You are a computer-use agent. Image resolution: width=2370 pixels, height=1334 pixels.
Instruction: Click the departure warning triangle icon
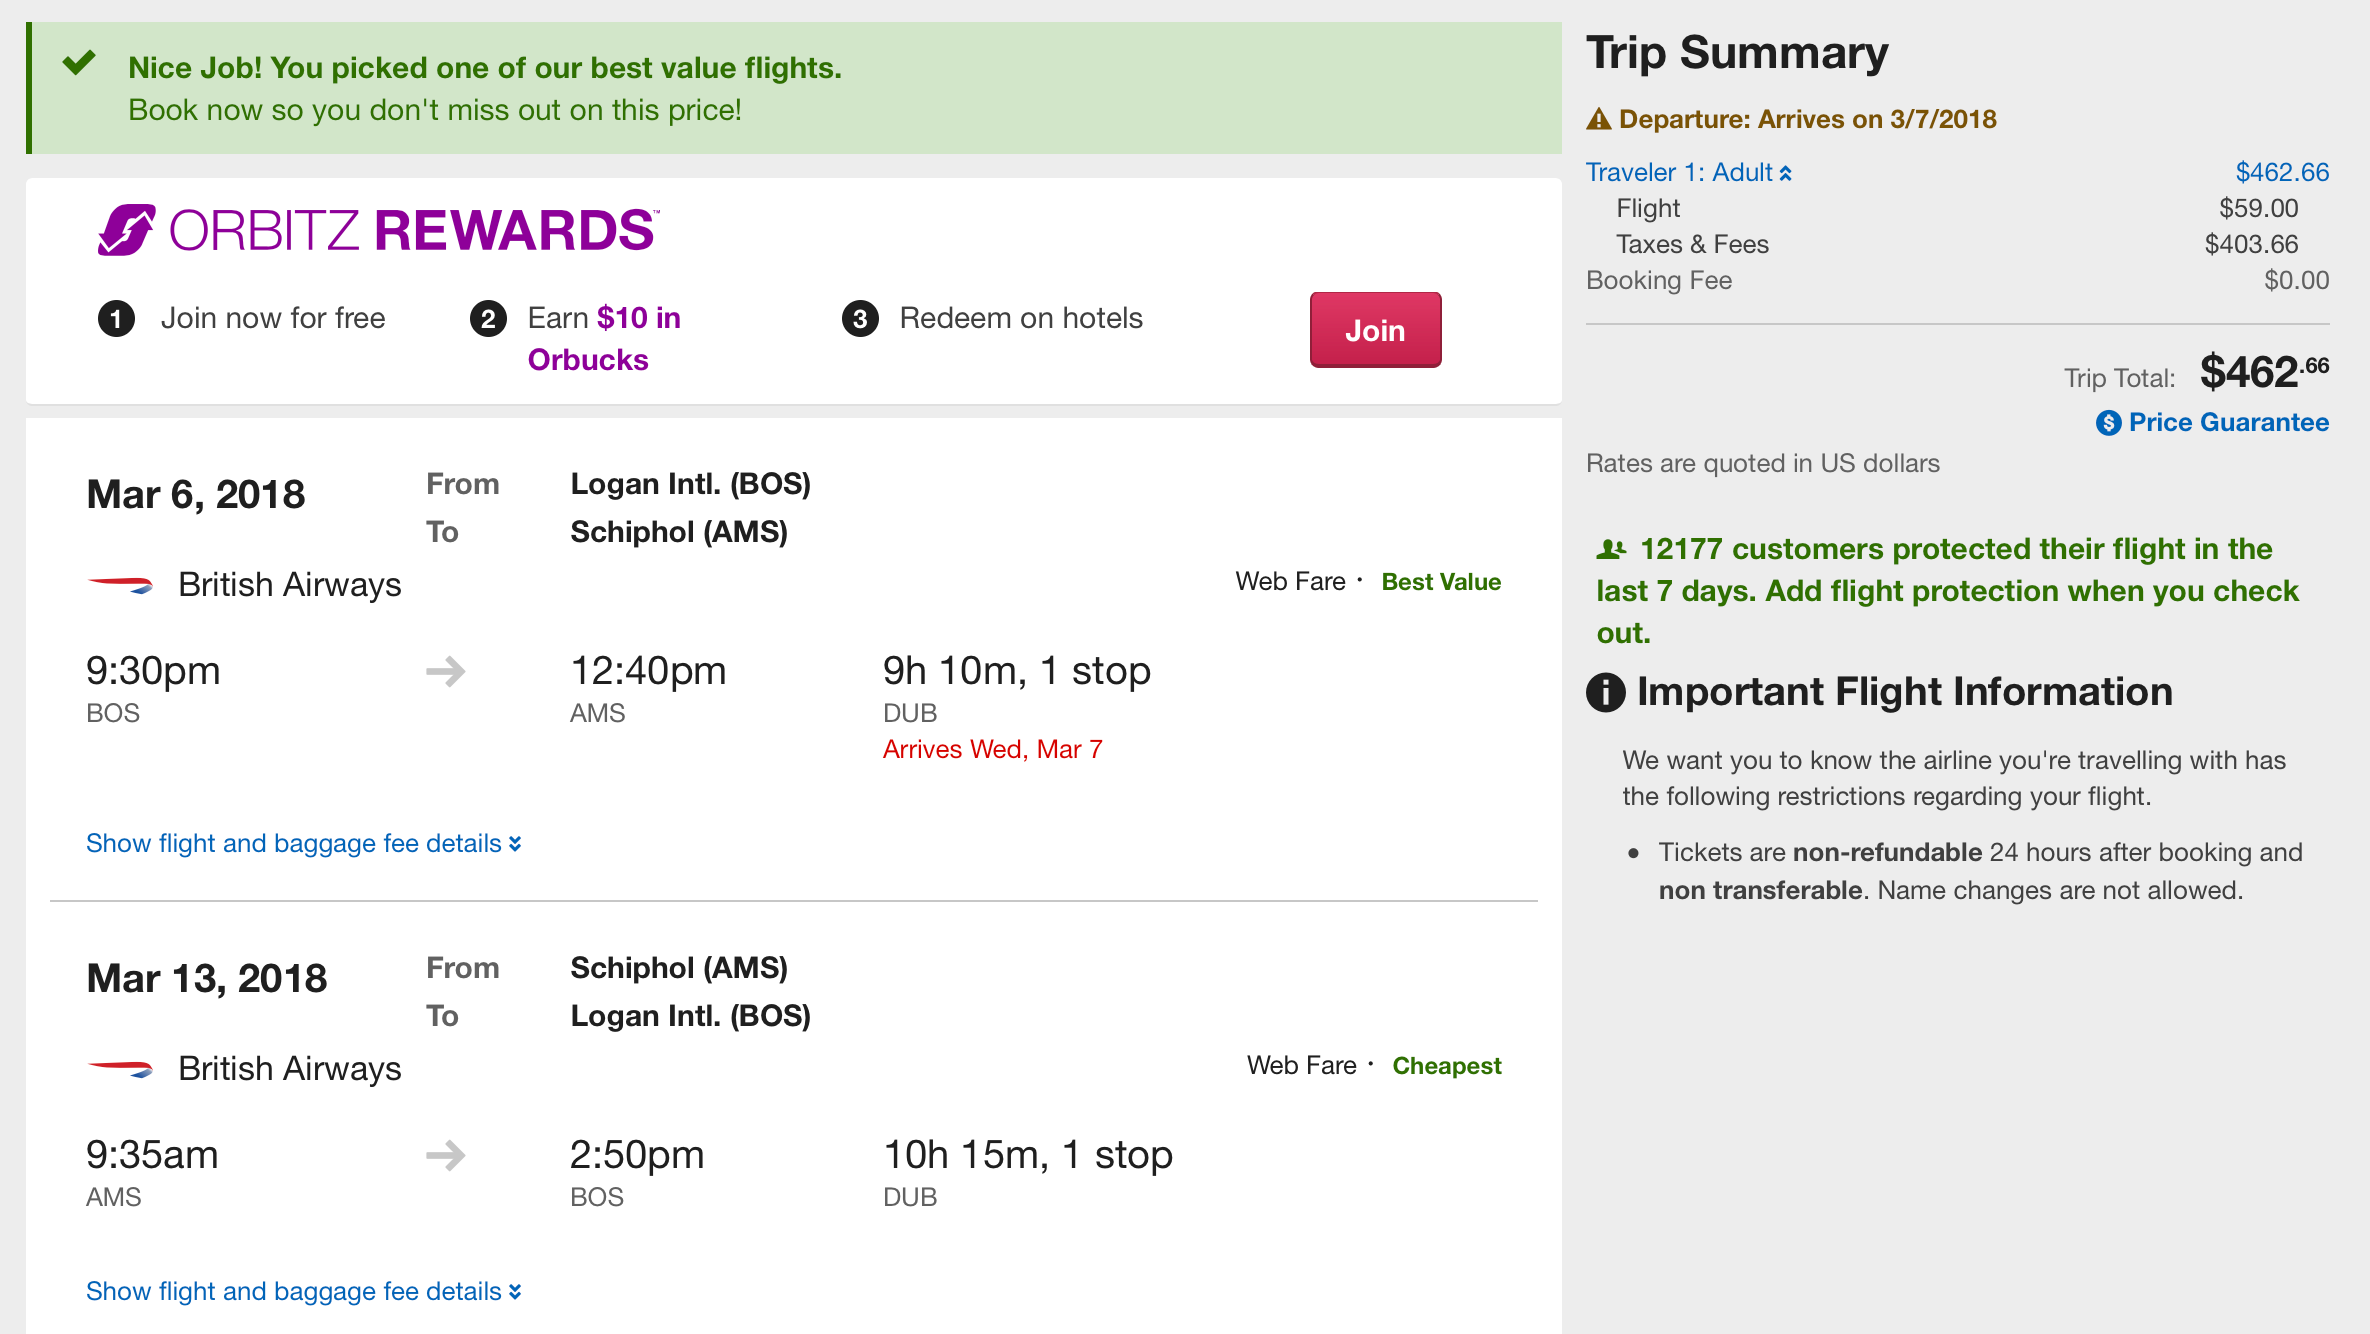tap(1599, 120)
